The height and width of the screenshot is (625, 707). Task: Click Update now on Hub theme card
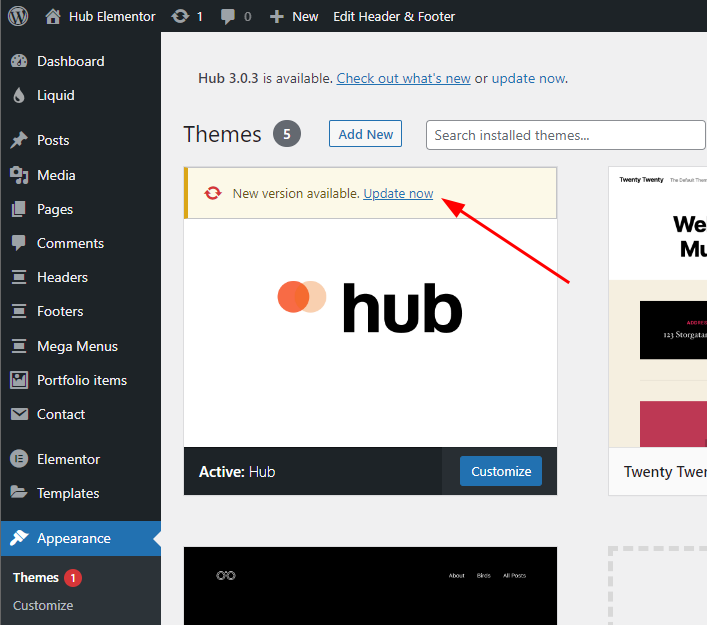(x=398, y=193)
